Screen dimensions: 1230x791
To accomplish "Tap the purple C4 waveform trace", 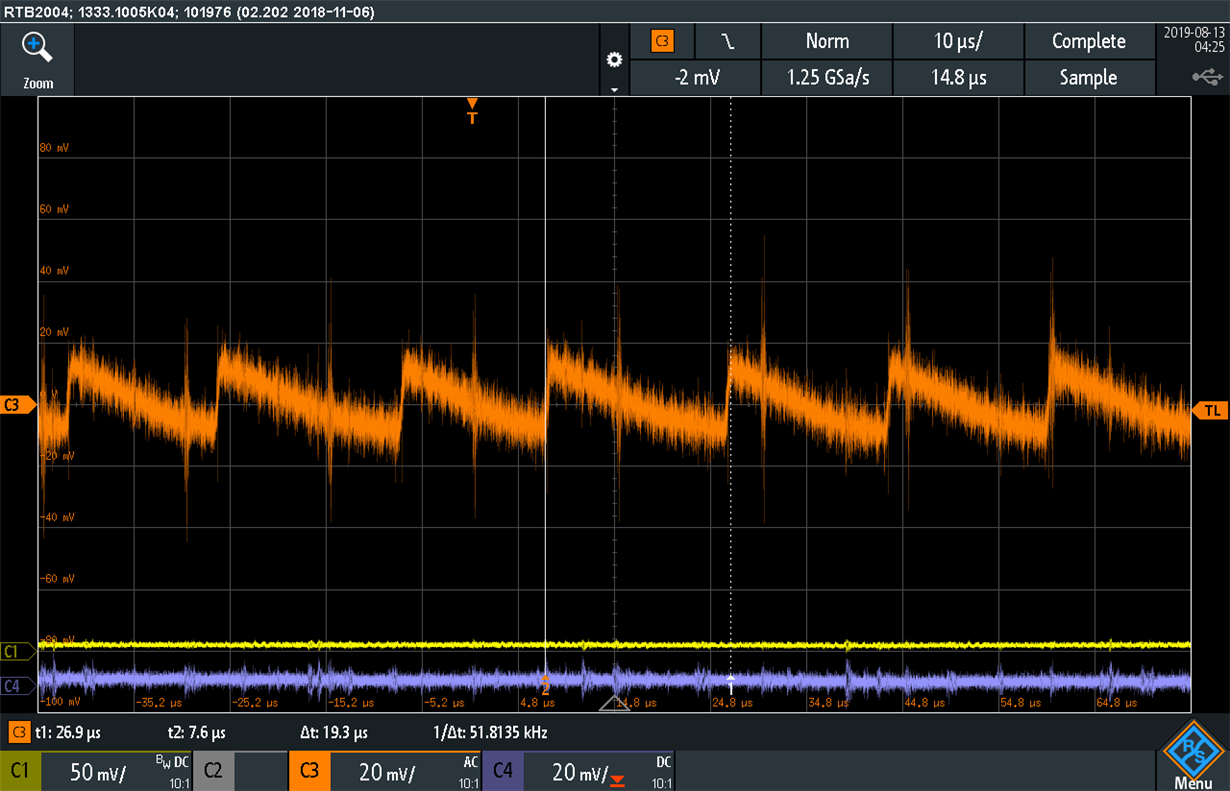I will click(x=614, y=680).
